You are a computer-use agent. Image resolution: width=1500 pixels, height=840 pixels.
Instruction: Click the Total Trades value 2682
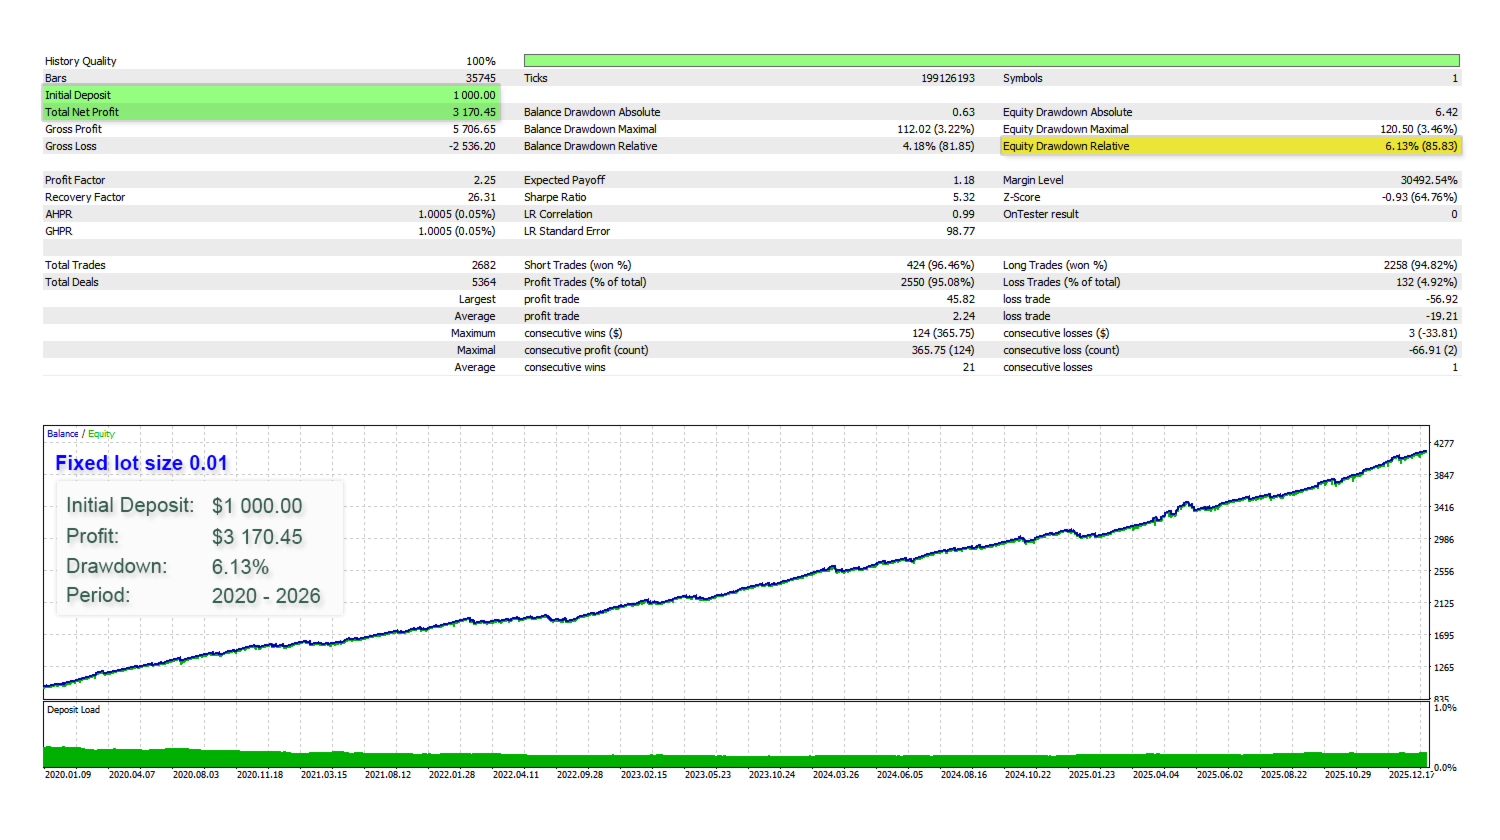(484, 265)
